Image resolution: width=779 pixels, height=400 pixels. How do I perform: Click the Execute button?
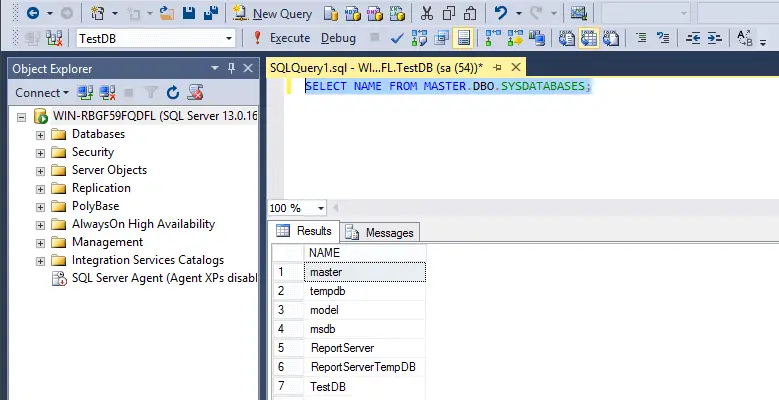coord(281,38)
